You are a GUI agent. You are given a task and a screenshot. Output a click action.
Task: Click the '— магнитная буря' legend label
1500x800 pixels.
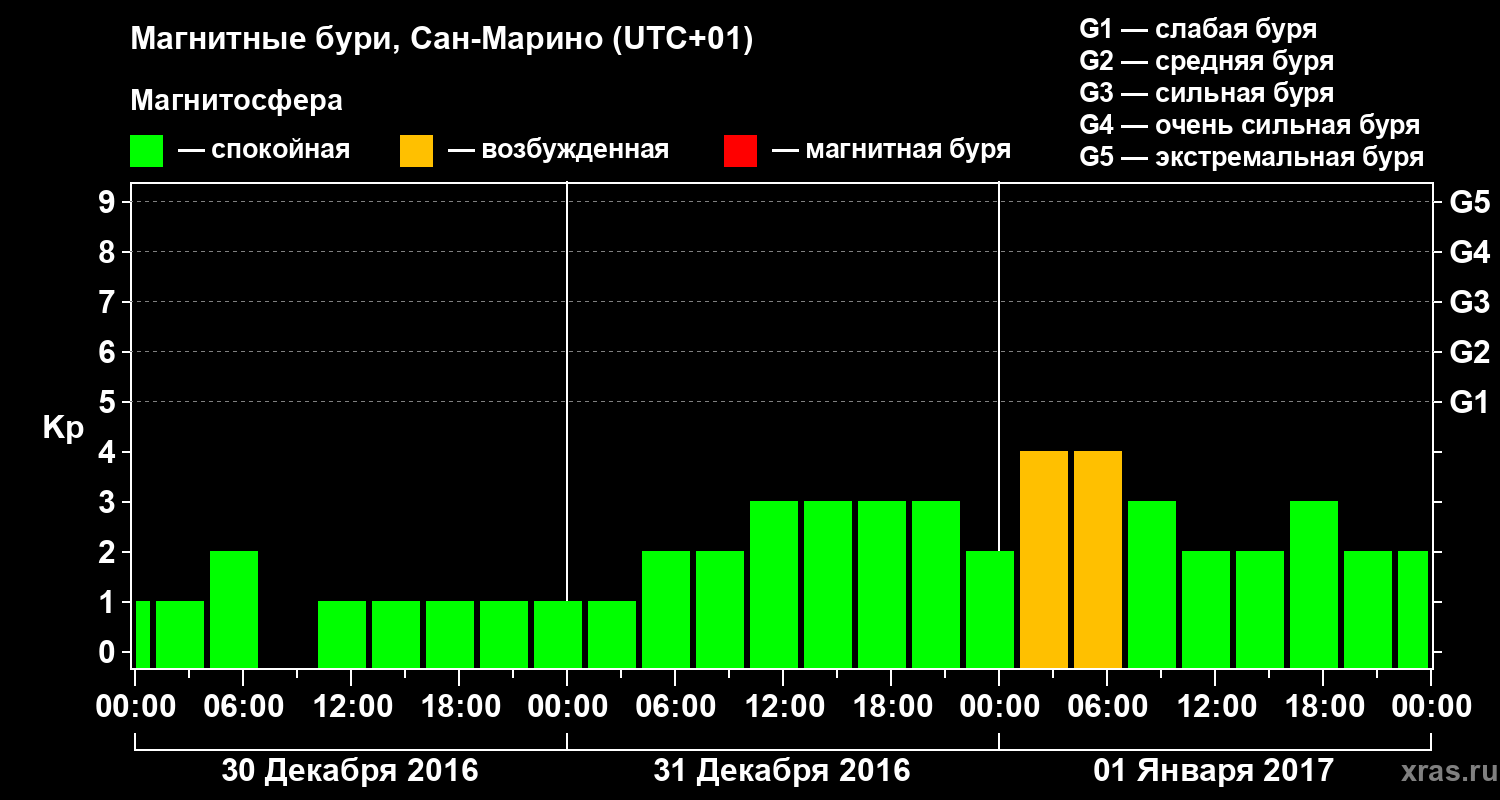point(891,151)
